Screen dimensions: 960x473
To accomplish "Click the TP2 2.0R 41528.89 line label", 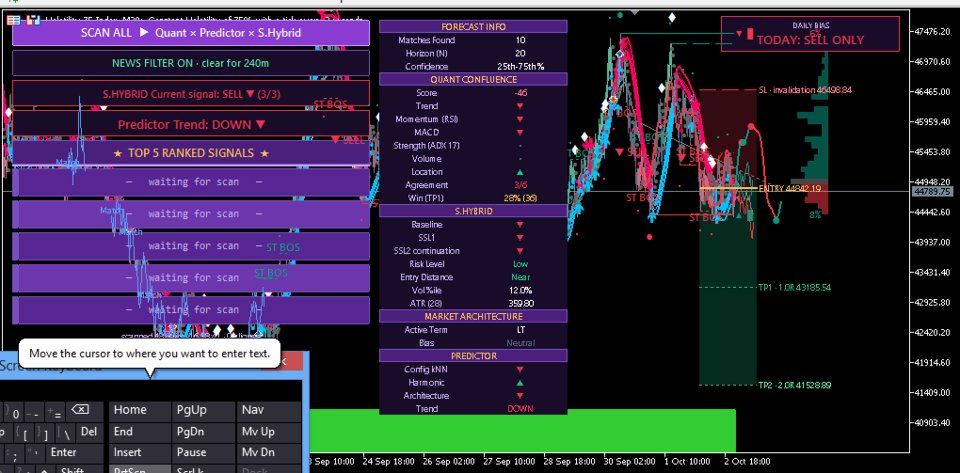I will (795, 385).
